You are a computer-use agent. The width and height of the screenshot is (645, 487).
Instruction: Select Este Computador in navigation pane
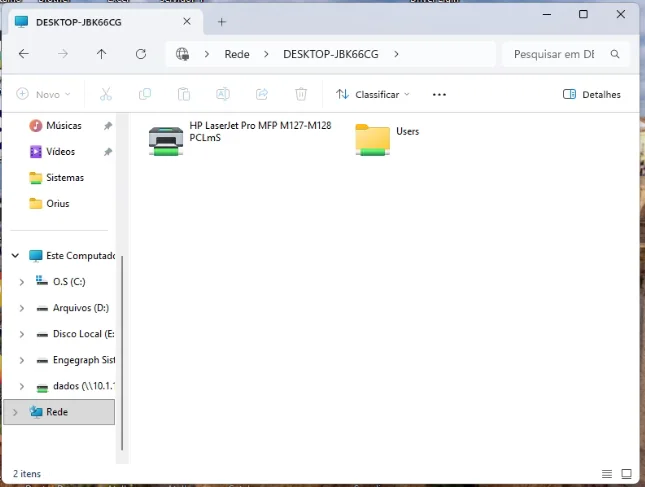(72, 255)
